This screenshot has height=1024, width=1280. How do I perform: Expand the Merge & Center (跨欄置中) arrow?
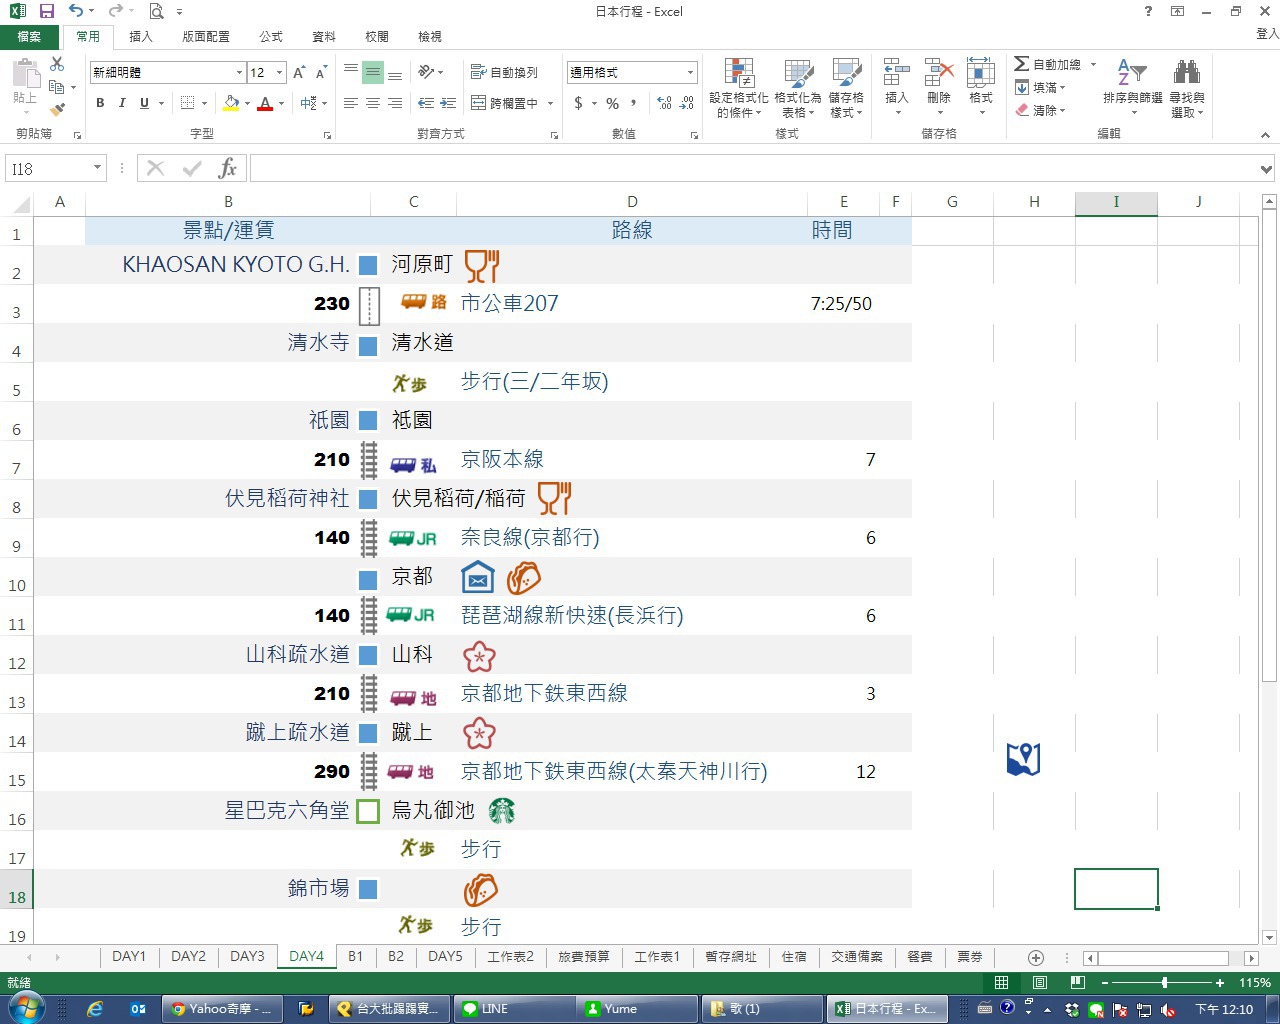click(x=551, y=103)
